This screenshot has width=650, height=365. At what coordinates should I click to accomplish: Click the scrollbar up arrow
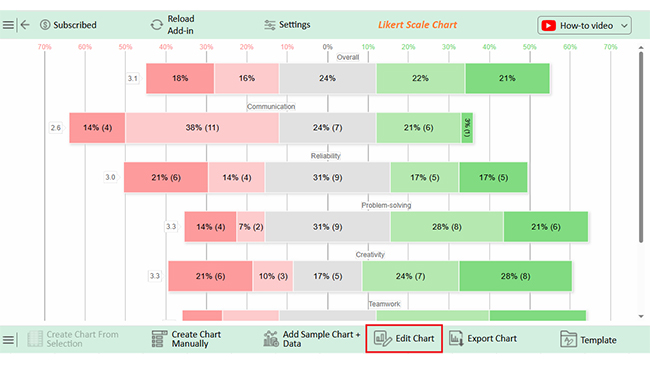pyautogui.click(x=641, y=48)
